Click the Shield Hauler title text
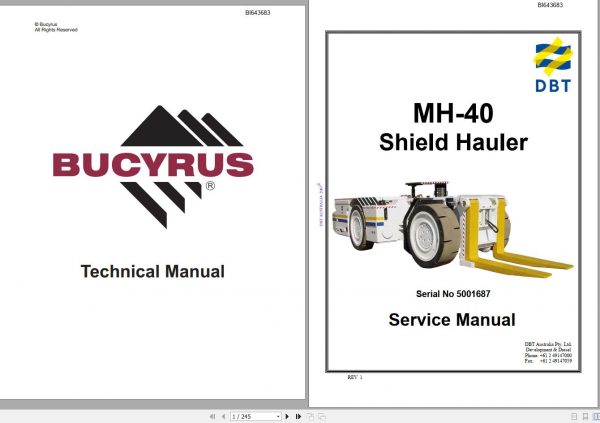The height and width of the screenshot is (423, 600). [x=453, y=142]
